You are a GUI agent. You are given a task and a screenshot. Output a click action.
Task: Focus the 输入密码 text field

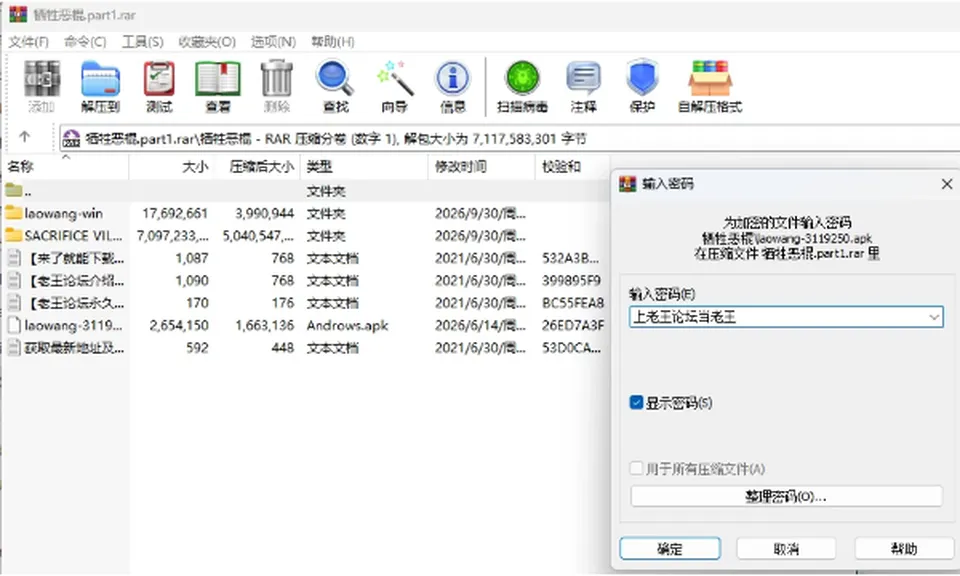[x=786, y=317]
